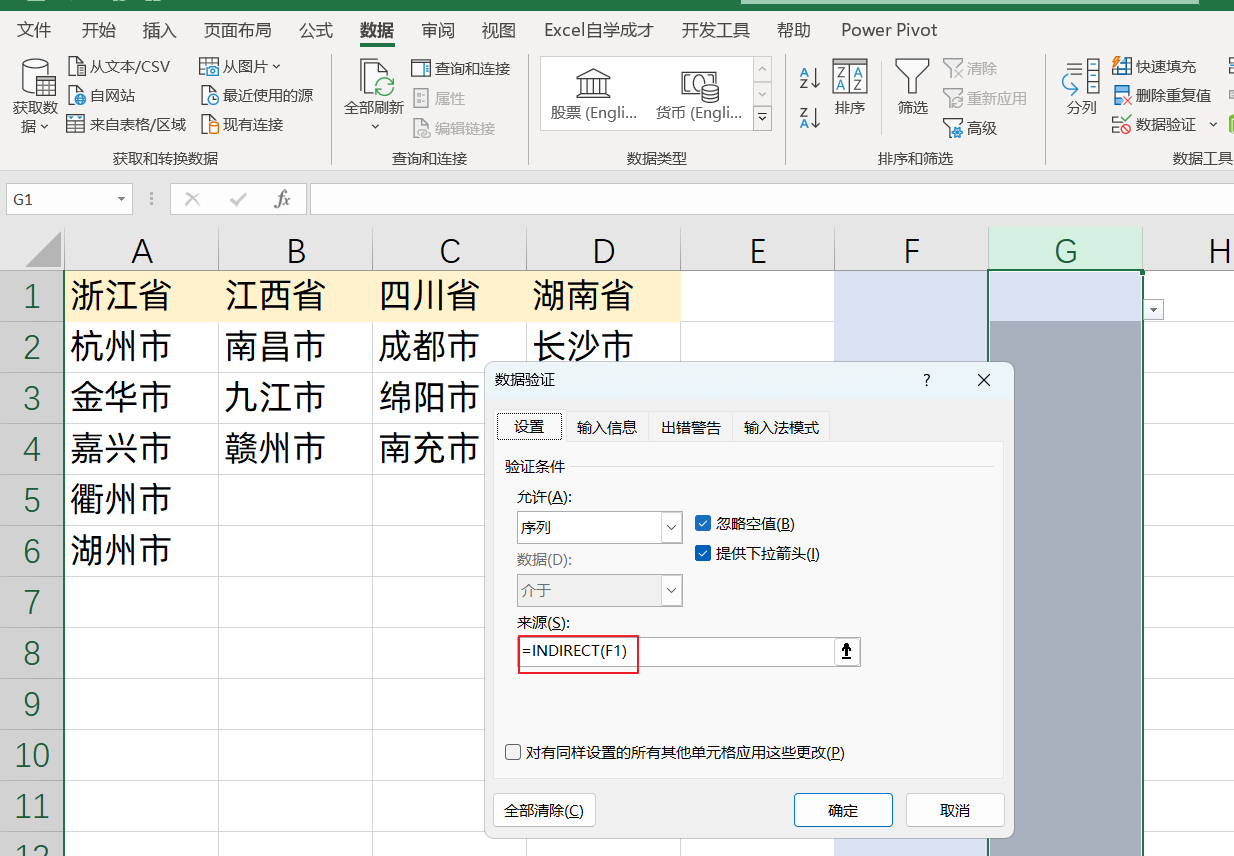Sort ascending A to Z
The height and width of the screenshot is (856, 1234).
pos(810,78)
